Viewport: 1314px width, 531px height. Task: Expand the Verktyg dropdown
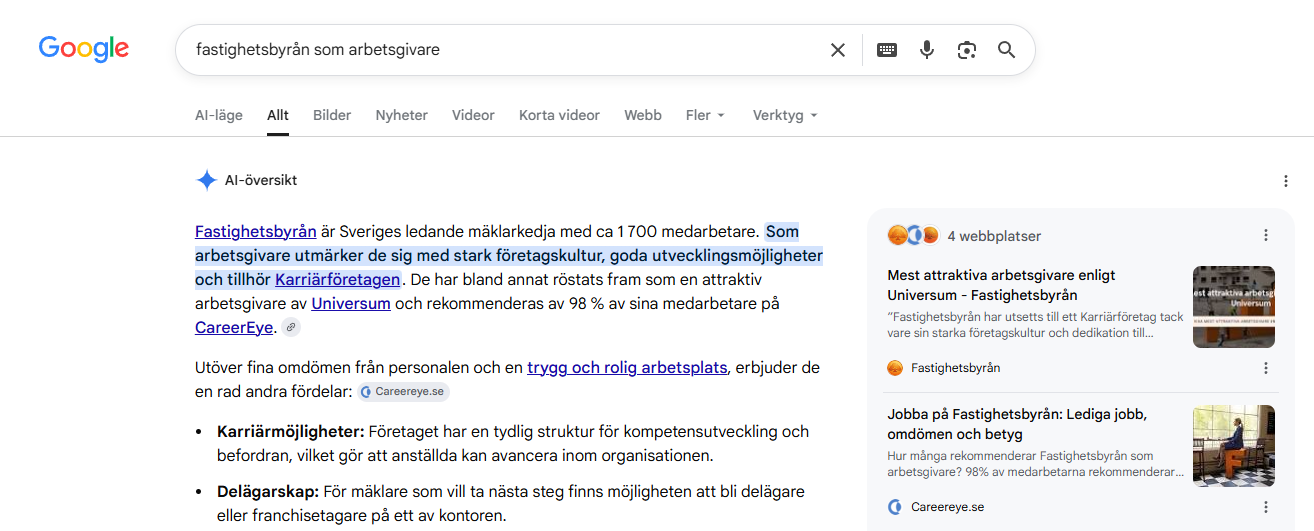click(786, 115)
